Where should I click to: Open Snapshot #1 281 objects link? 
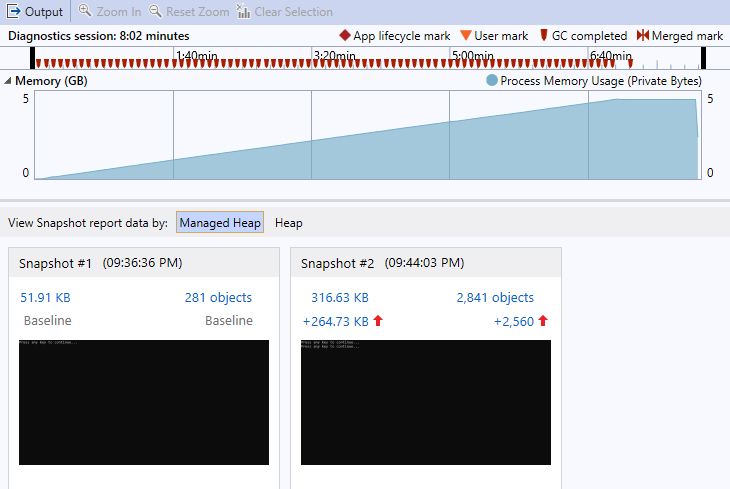point(218,298)
